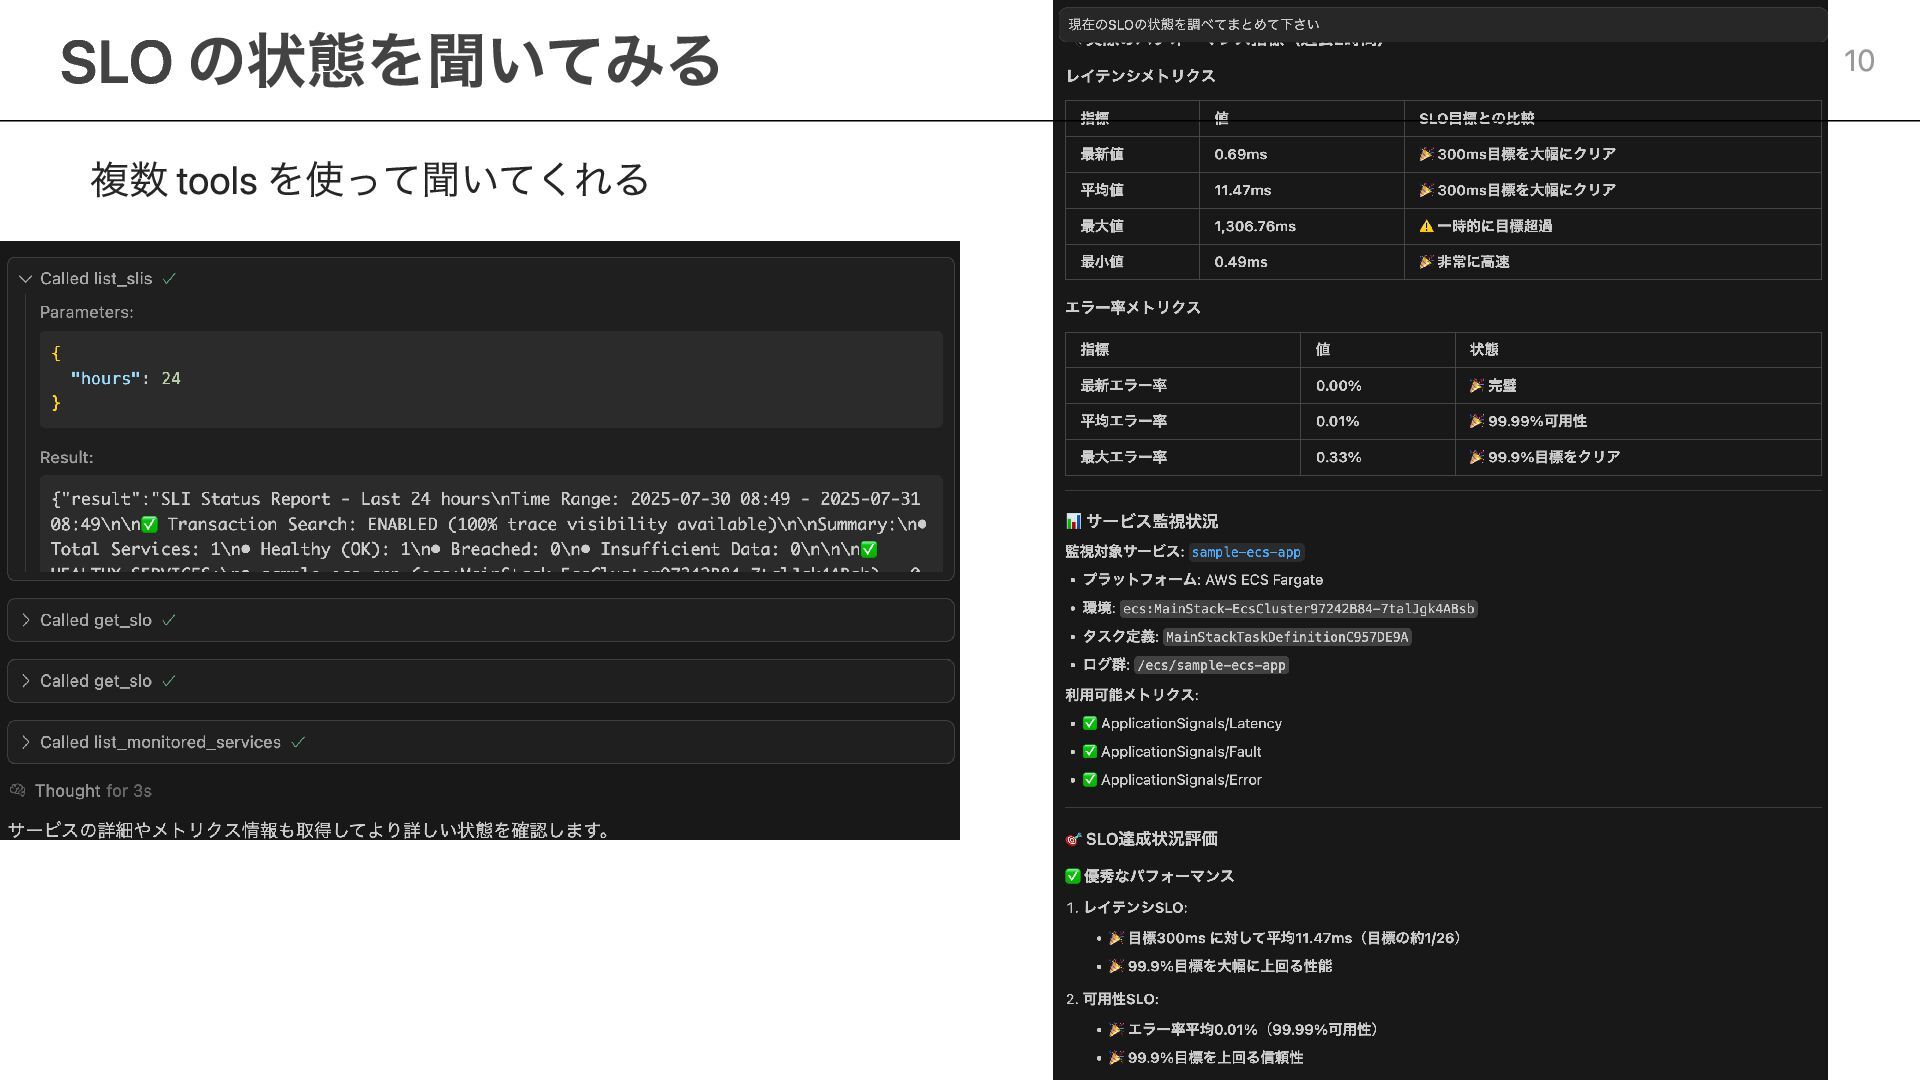Click the 0.01% average error rate value

point(1337,422)
